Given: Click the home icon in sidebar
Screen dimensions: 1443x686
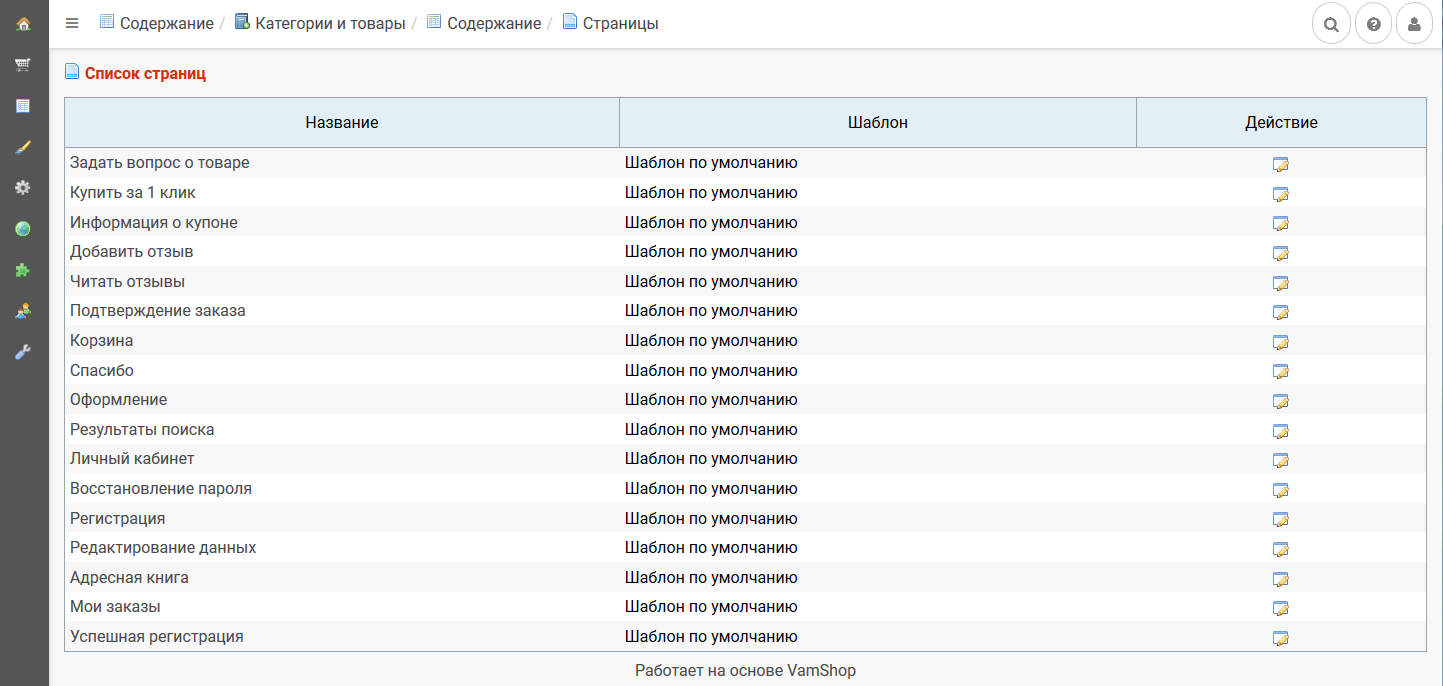Looking at the screenshot, I should click(23, 23).
